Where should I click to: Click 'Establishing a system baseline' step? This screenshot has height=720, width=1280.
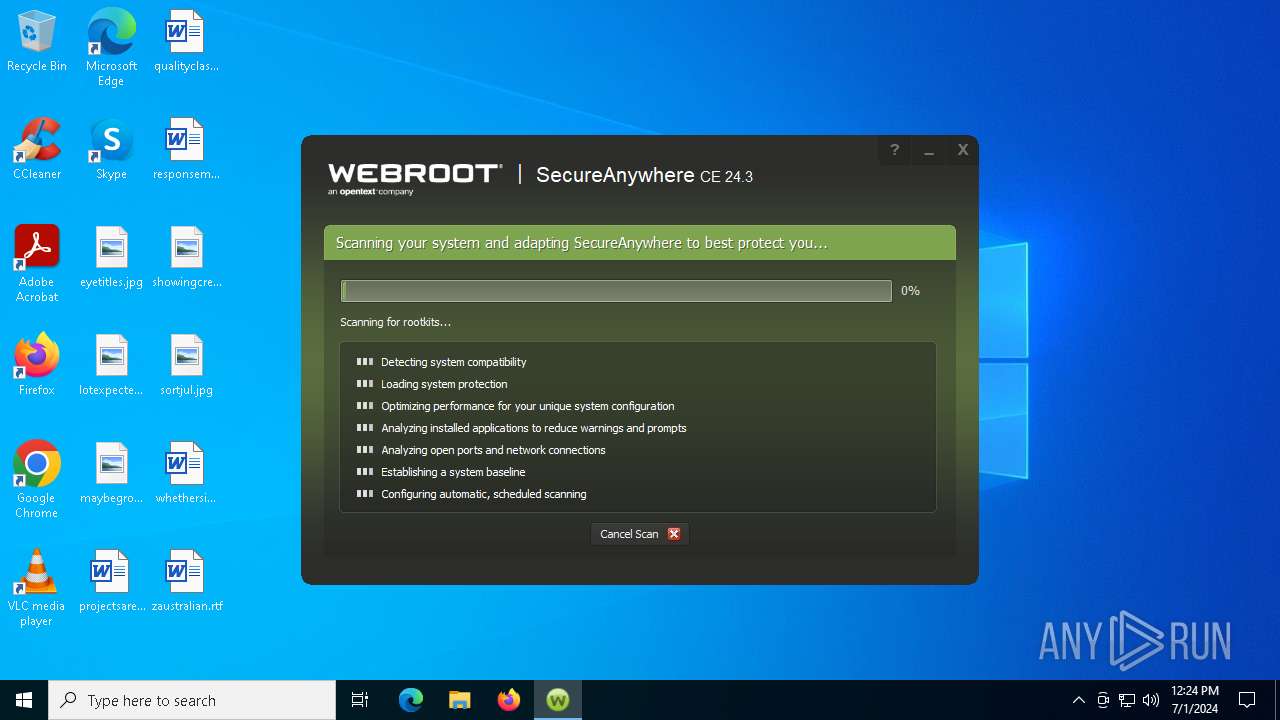pyautogui.click(x=453, y=472)
